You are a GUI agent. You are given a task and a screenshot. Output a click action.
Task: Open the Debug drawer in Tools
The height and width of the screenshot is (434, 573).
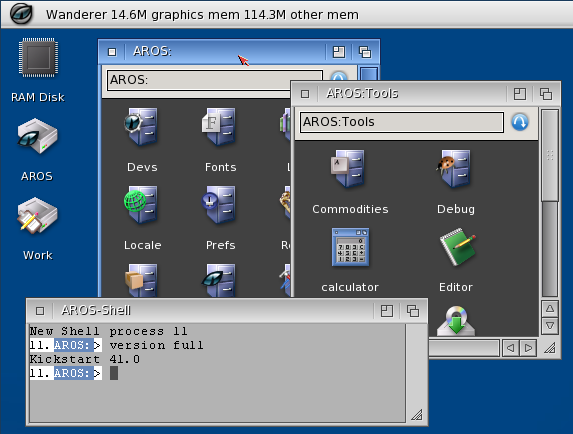(x=454, y=168)
